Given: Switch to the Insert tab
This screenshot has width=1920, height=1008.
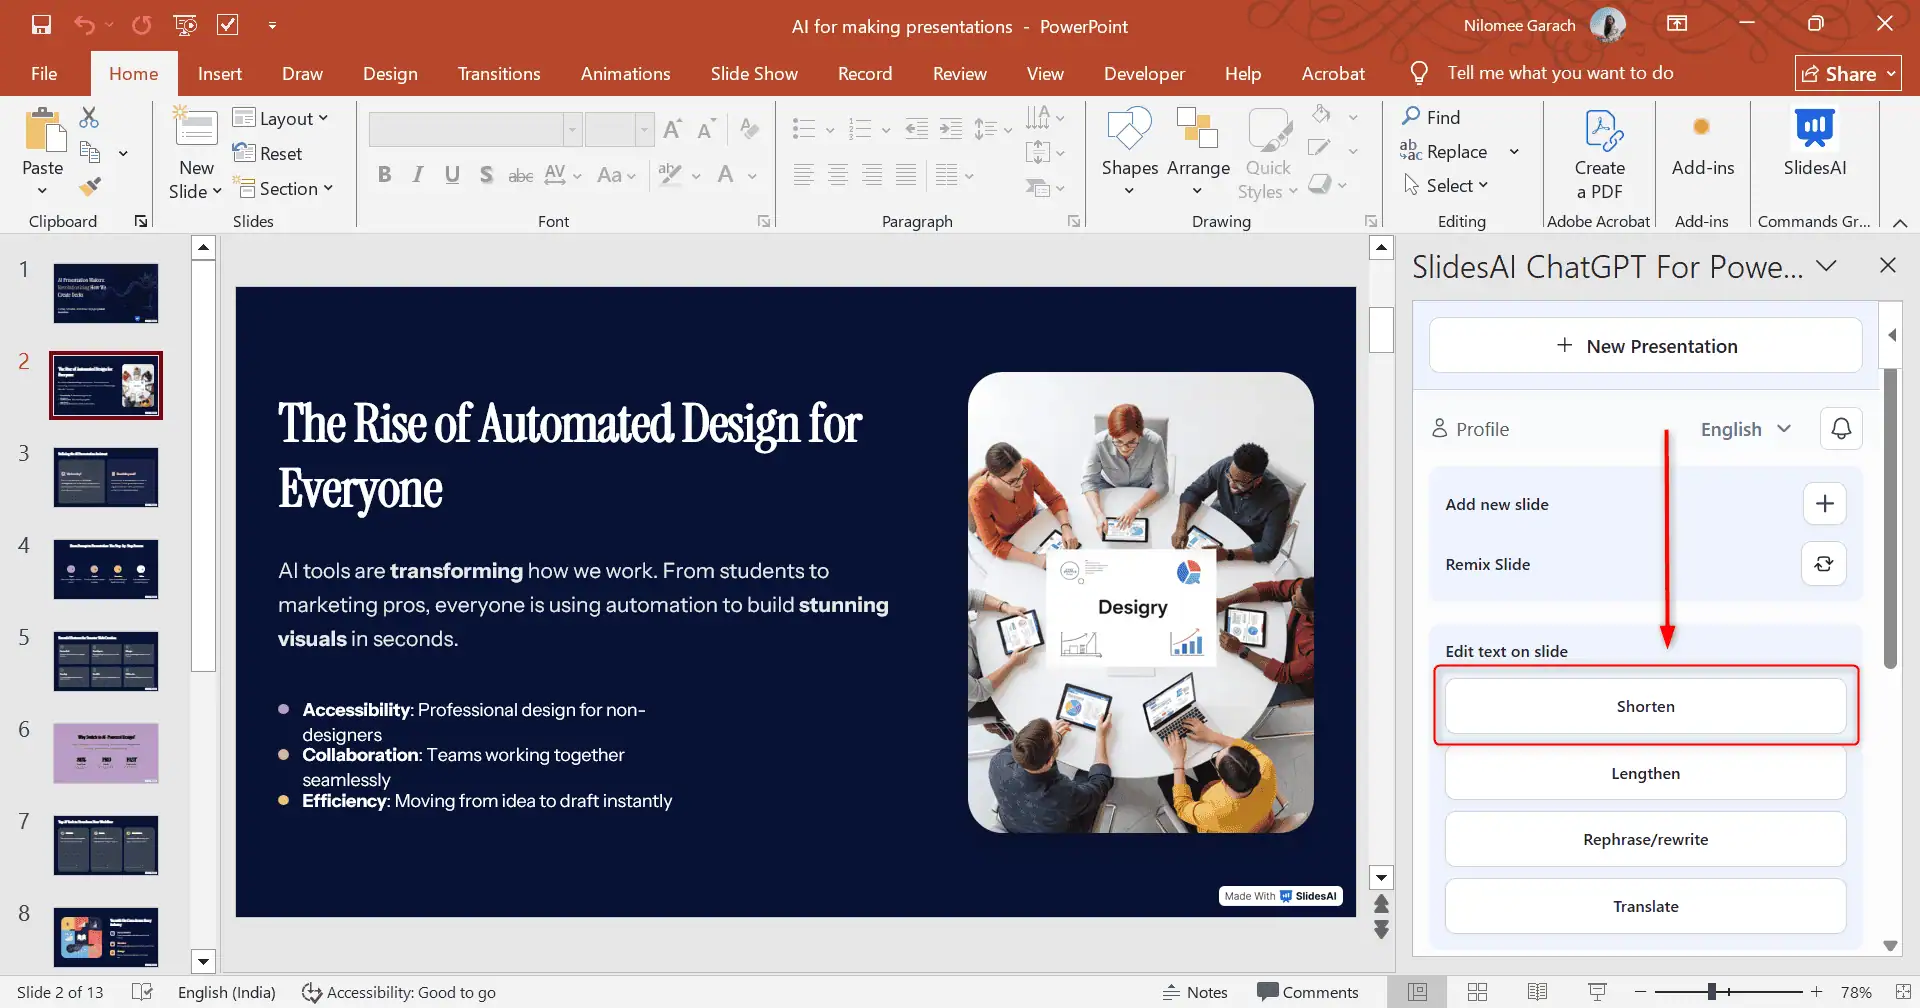Looking at the screenshot, I should (x=220, y=73).
